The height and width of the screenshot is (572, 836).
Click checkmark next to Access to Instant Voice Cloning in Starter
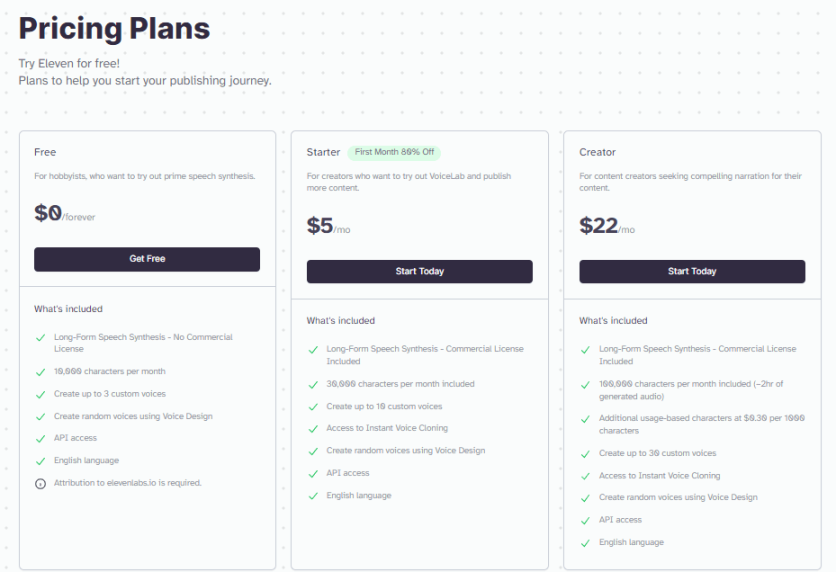point(313,428)
